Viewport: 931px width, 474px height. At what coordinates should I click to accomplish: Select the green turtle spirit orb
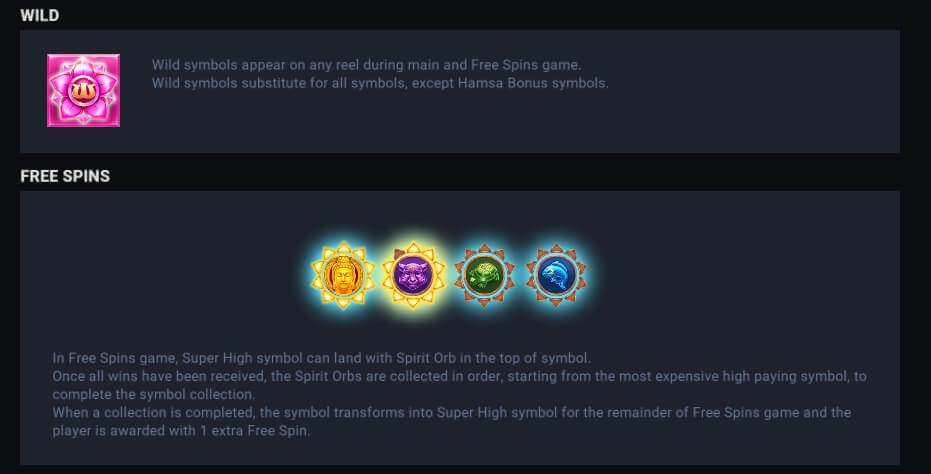pos(484,275)
